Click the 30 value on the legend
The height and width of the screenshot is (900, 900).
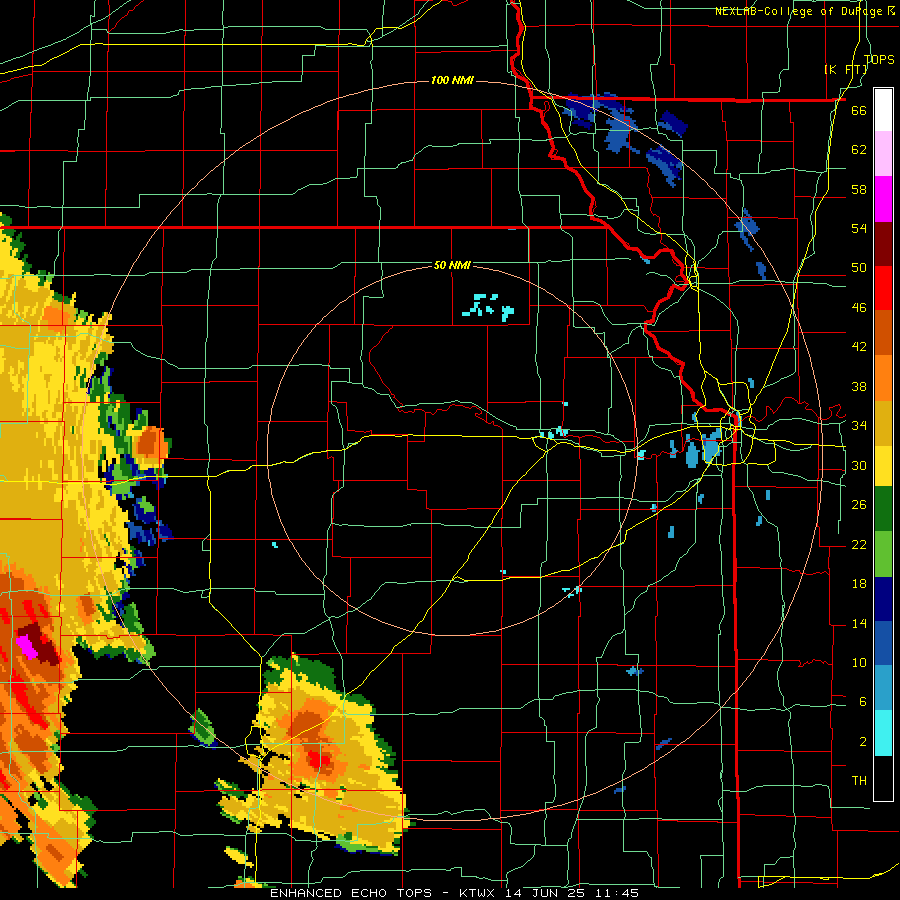coord(859,465)
